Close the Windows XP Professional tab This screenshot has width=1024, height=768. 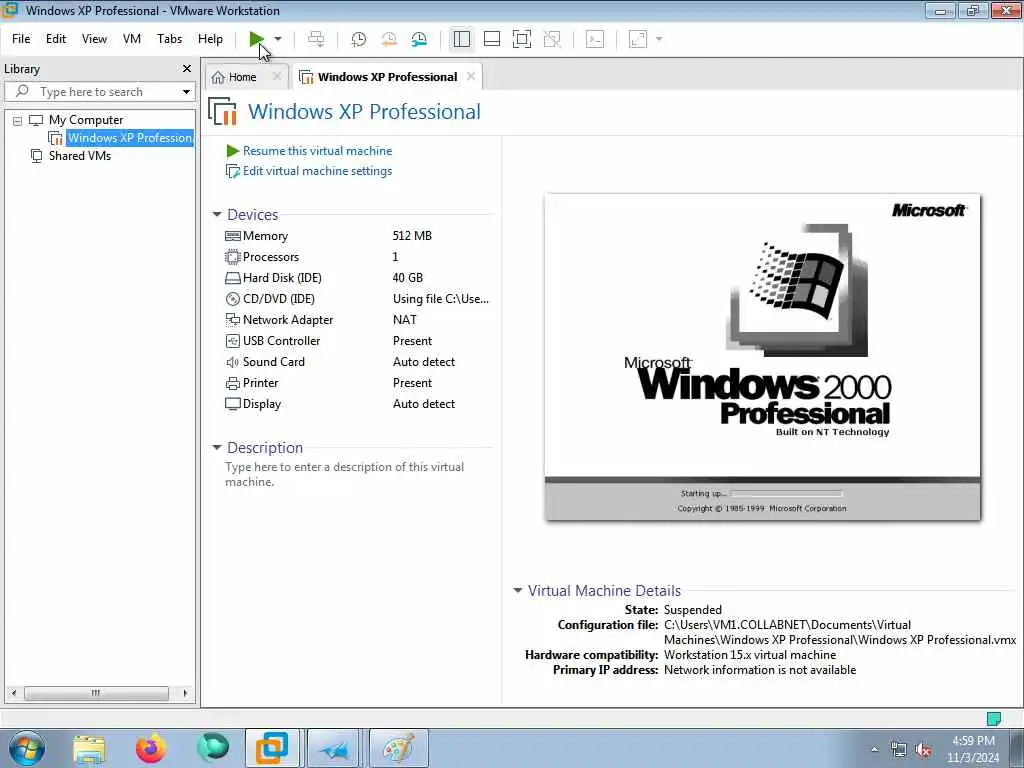(x=471, y=76)
